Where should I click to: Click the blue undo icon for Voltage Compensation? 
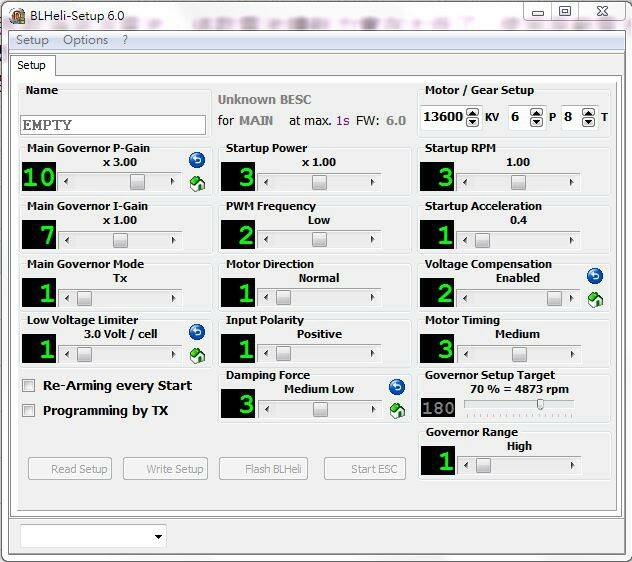tap(595, 276)
